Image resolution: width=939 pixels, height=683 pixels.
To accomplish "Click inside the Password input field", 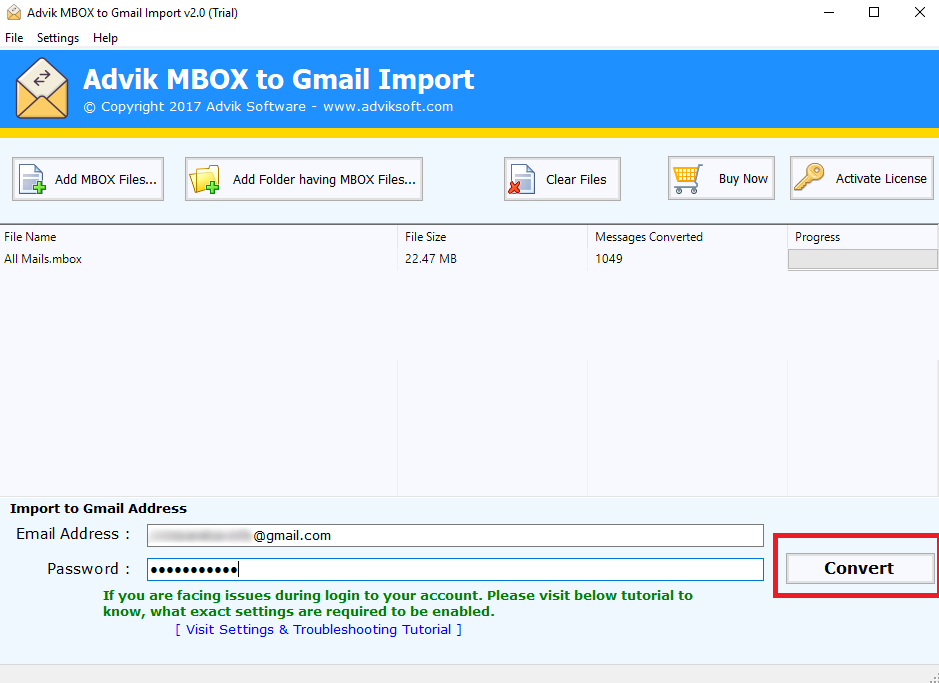I will point(455,569).
